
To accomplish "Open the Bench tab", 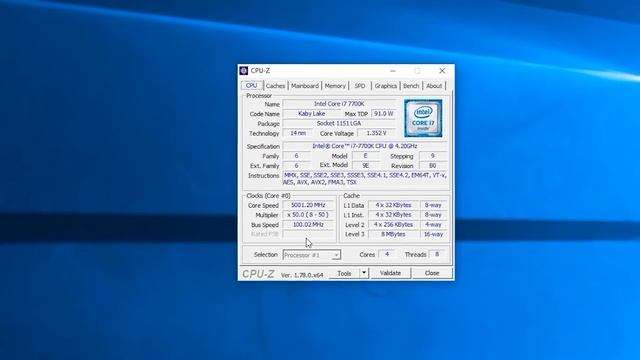I will click(x=411, y=86).
